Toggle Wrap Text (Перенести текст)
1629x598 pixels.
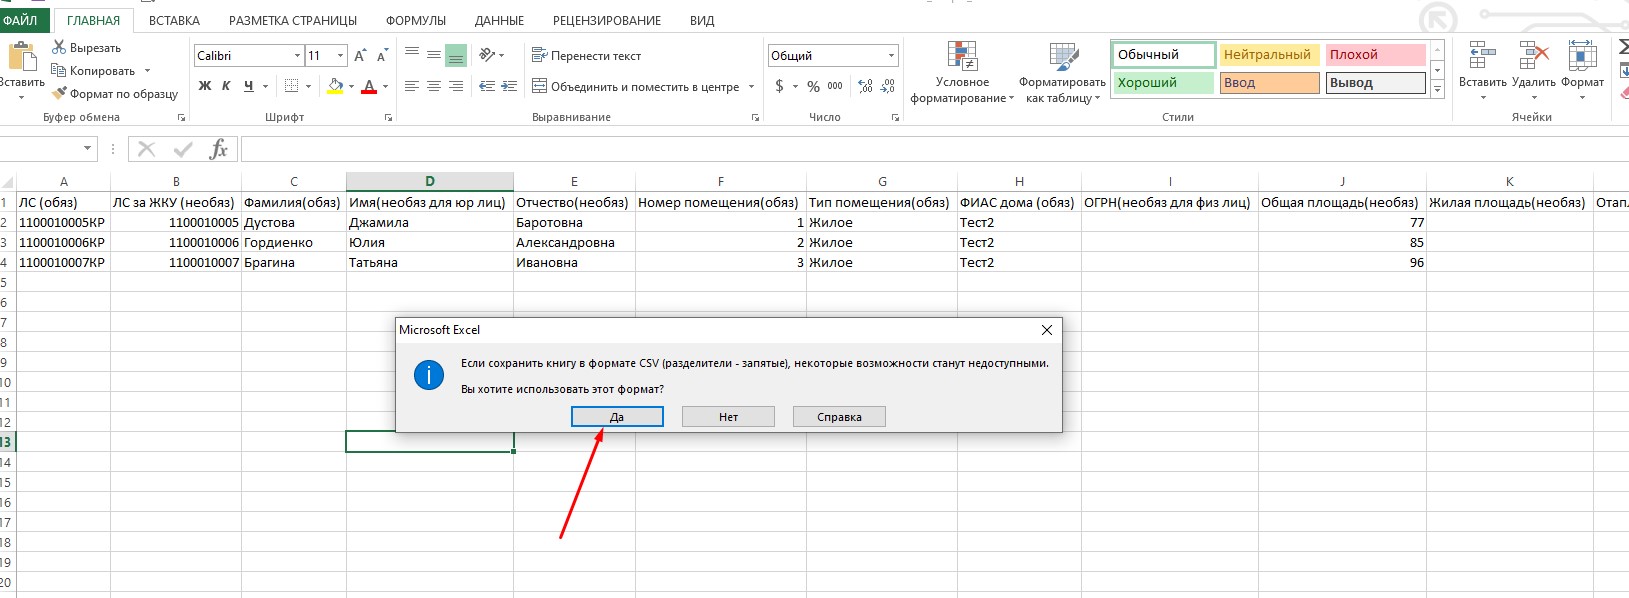pos(586,55)
